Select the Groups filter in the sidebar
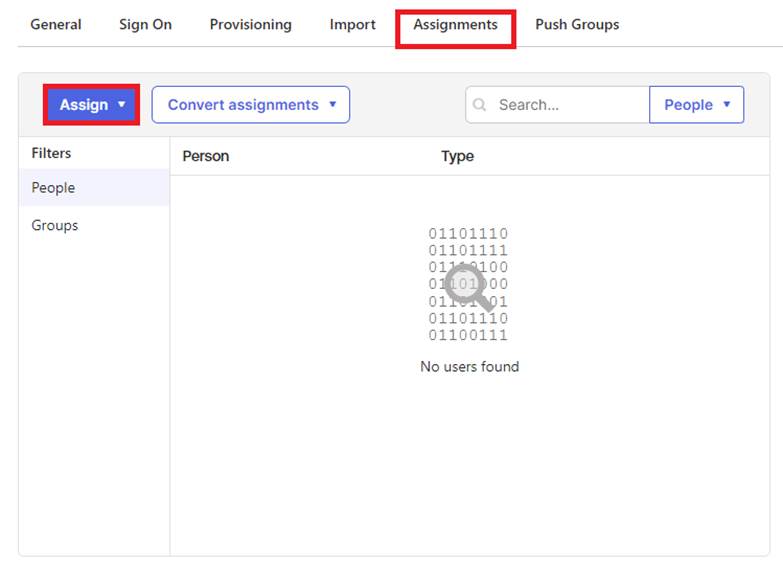The image size is (783, 563). click(x=55, y=226)
